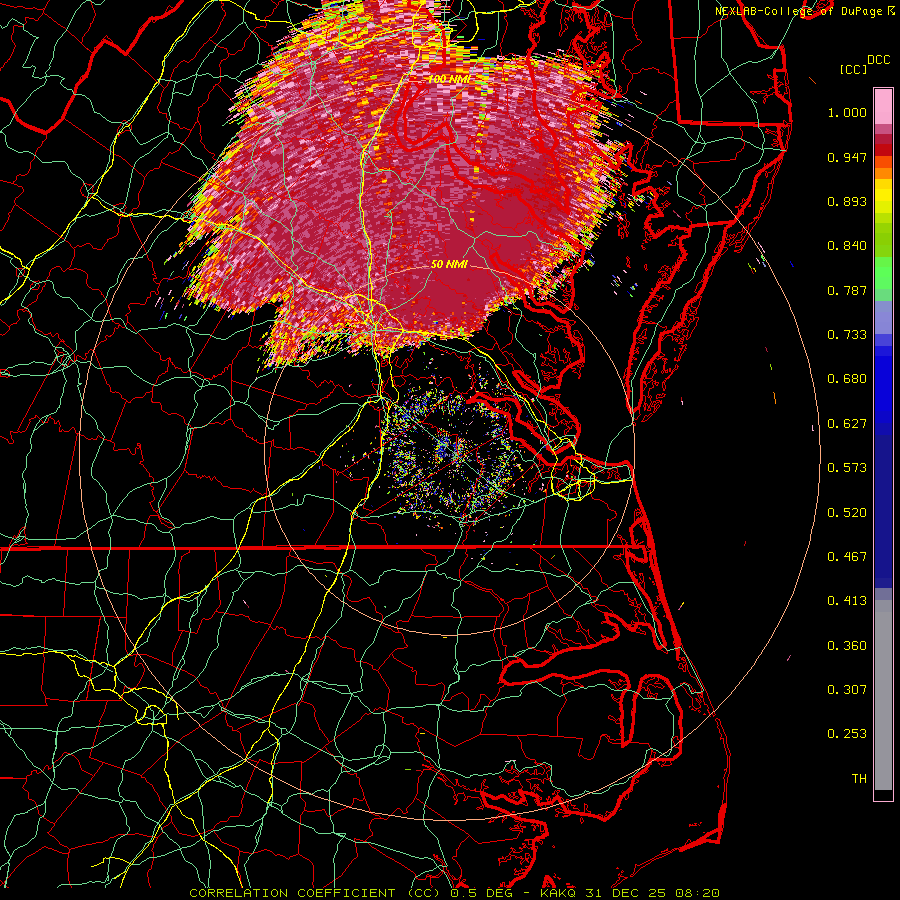Image resolution: width=900 pixels, height=900 pixels.
Task: Click the KAKQ radar site identifier
Action: pos(559,893)
